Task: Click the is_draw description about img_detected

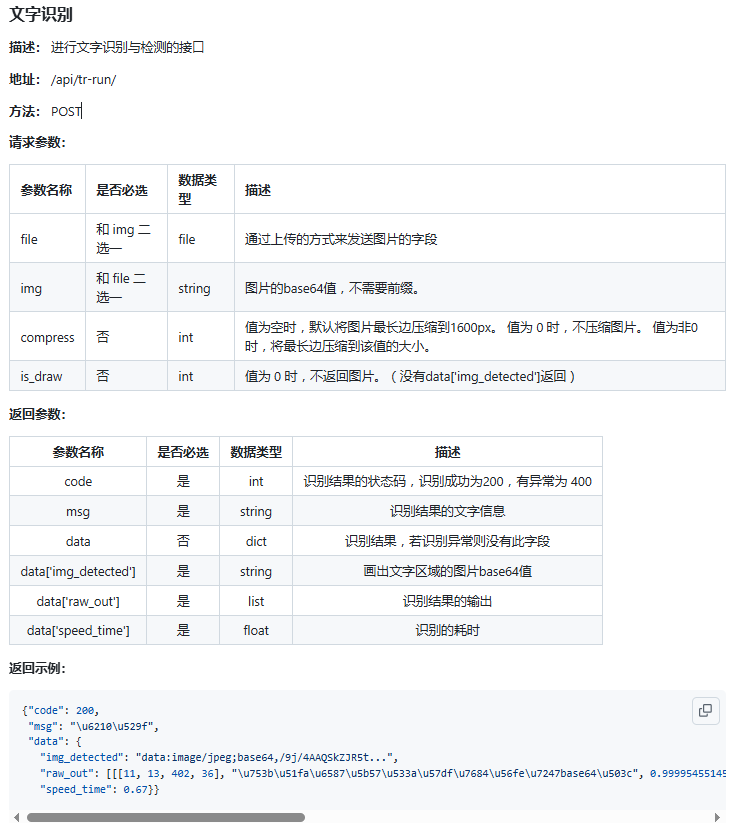Action: point(410,376)
